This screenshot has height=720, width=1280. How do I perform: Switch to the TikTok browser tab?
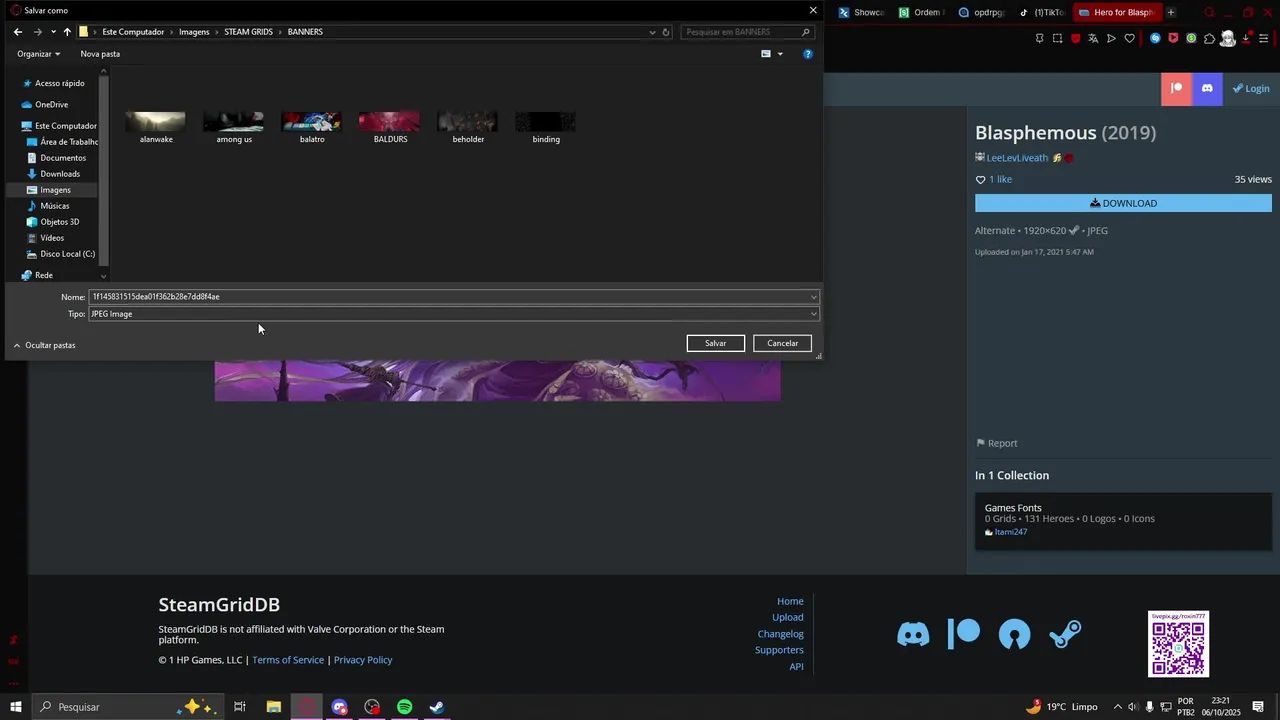1041,12
